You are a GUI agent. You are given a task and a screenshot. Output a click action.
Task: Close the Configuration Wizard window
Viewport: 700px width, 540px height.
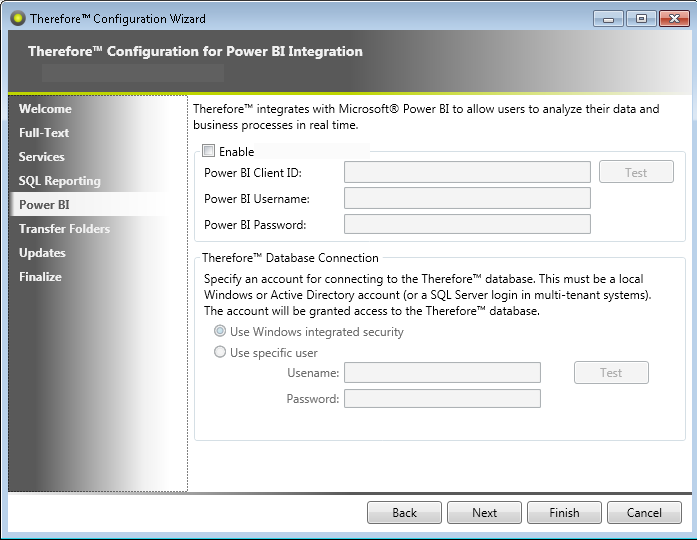pos(674,19)
